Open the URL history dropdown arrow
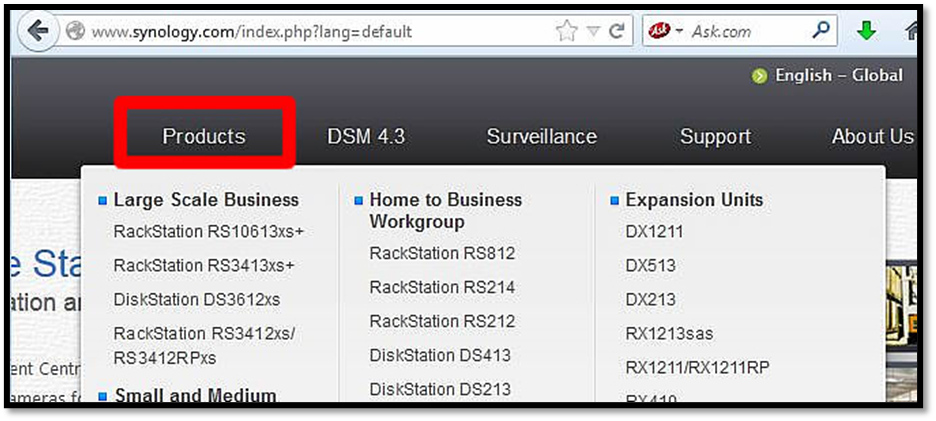936x421 pixels. [x=593, y=31]
